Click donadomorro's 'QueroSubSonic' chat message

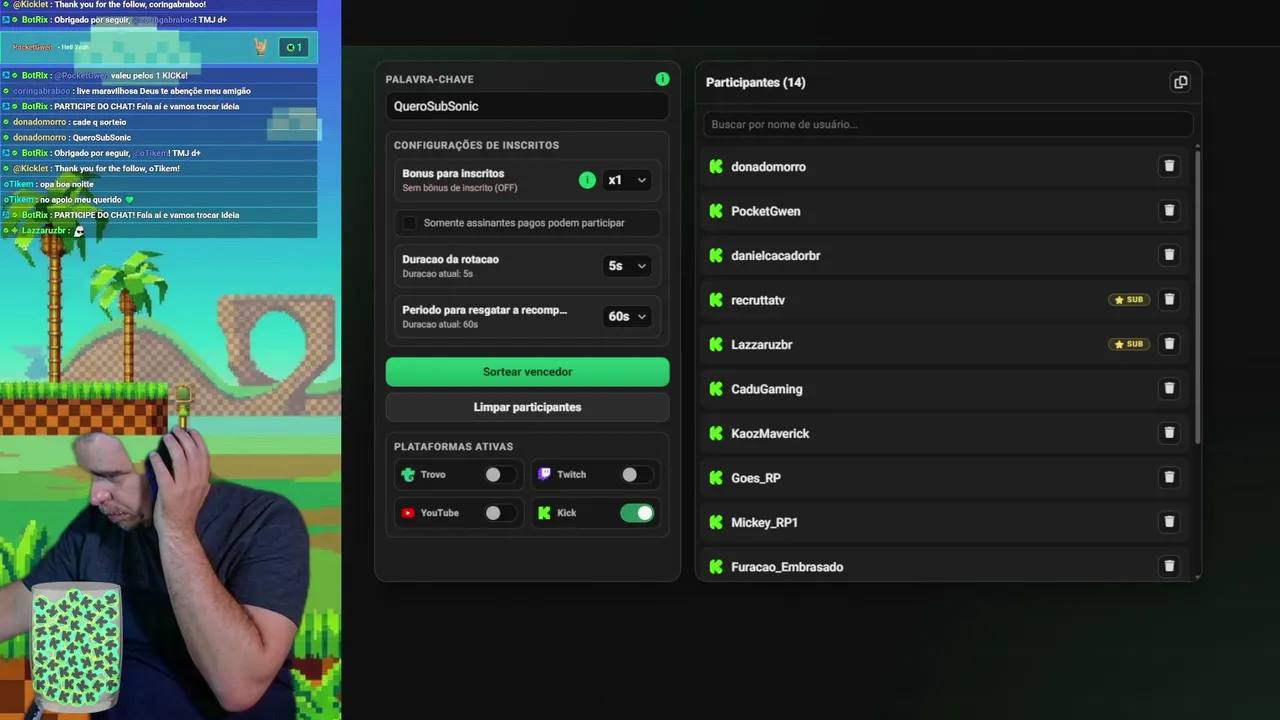[102, 138]
